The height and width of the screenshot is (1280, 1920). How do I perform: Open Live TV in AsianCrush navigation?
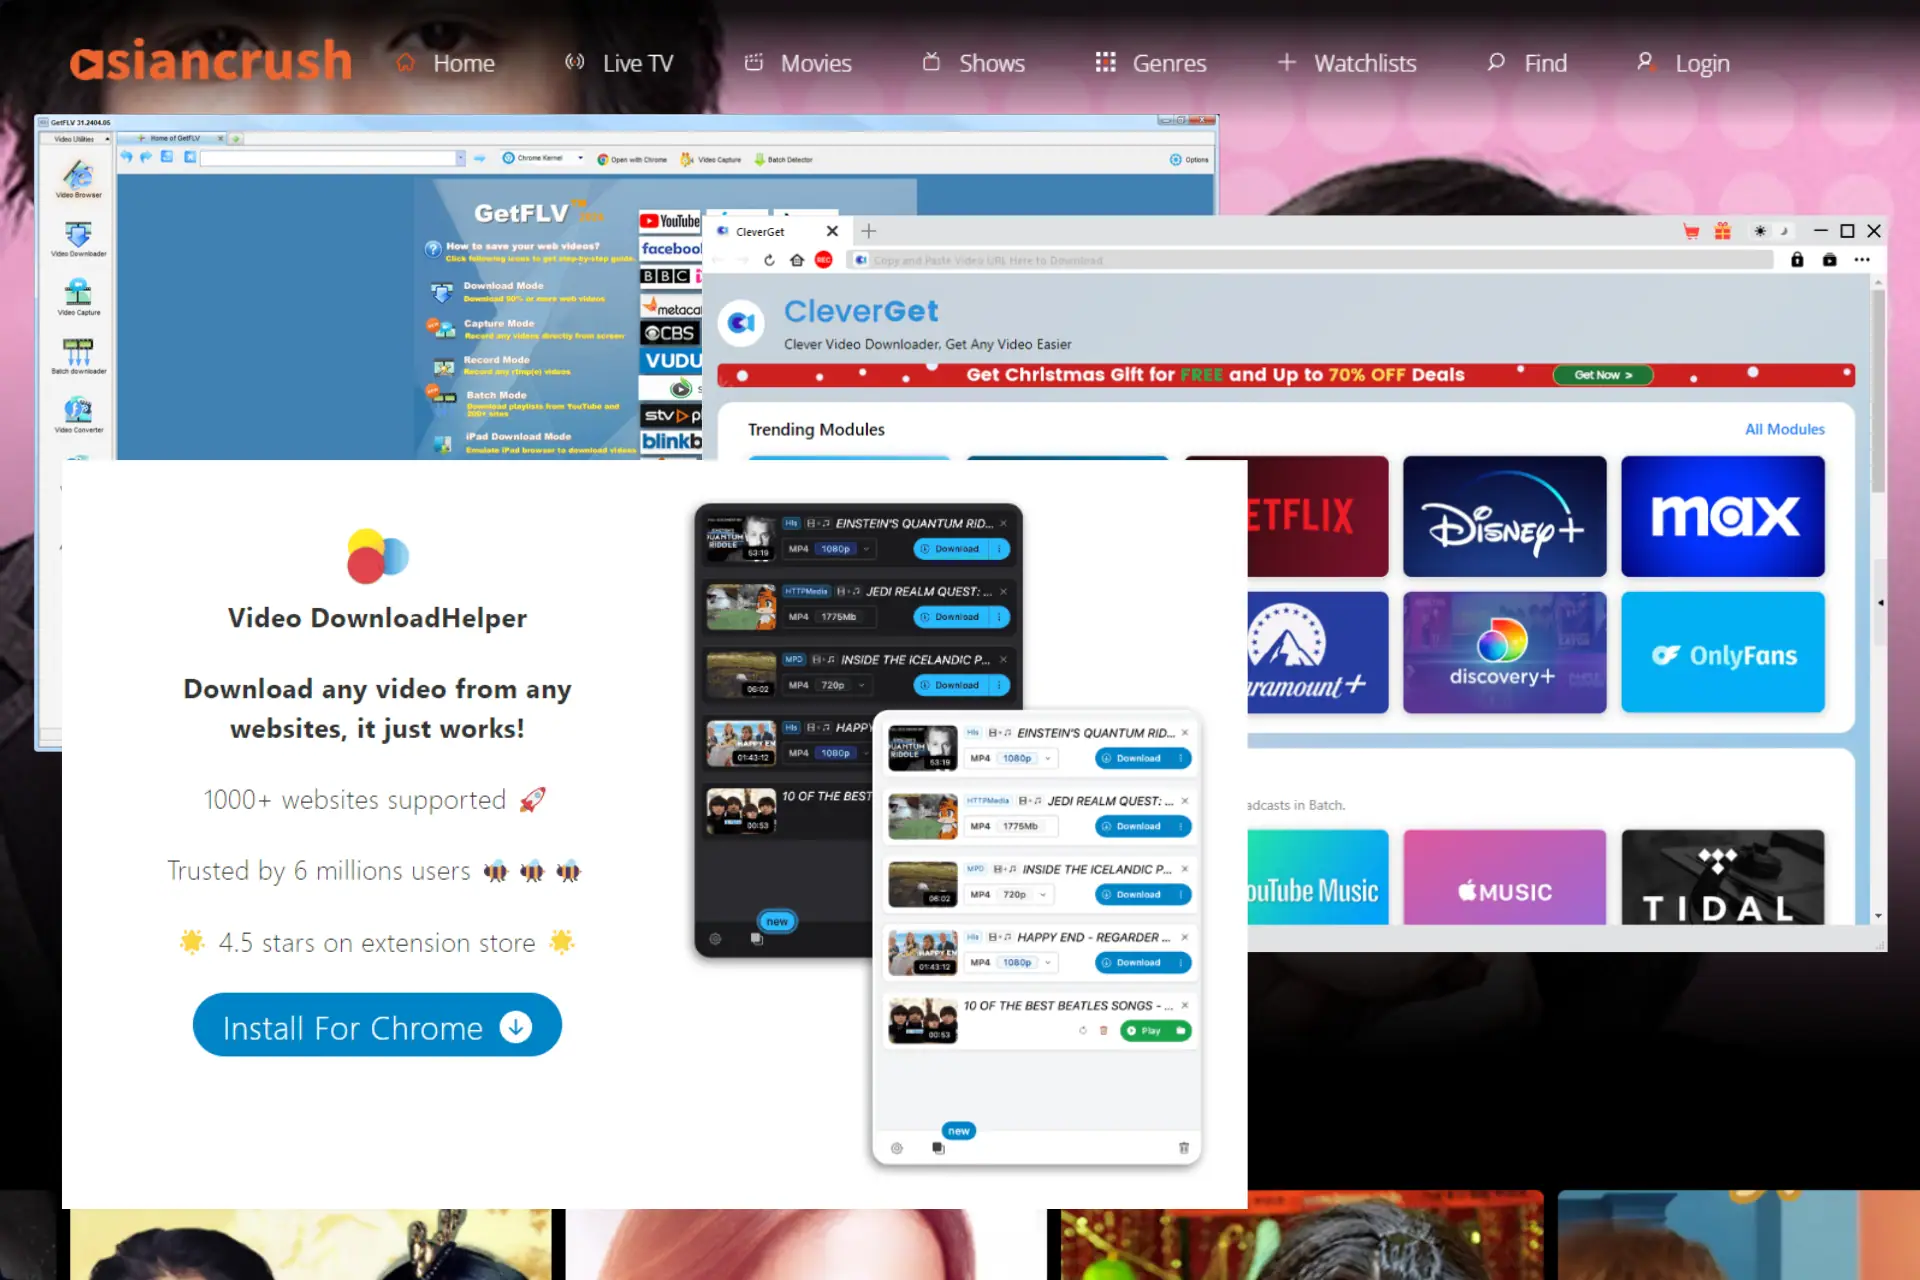619,63
